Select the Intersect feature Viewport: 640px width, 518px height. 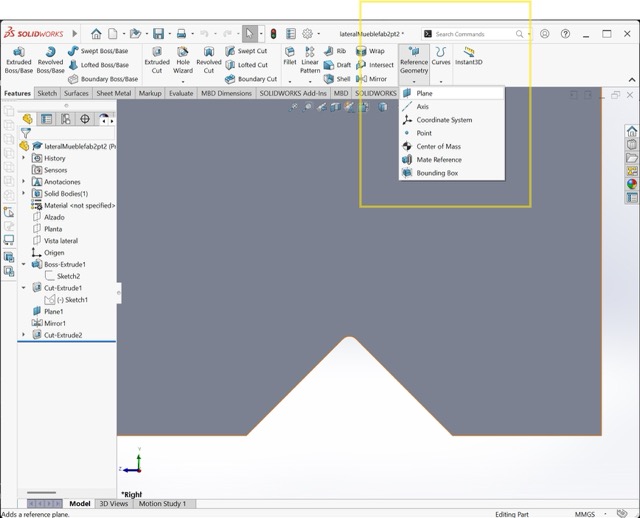pyautogui.click(x=375, y=65)
